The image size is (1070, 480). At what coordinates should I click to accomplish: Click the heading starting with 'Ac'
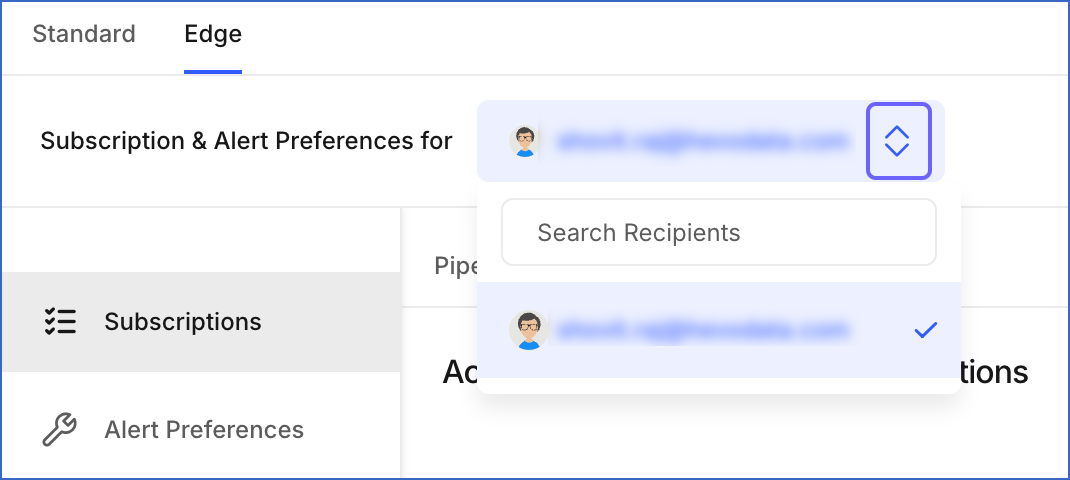[460, 373]
